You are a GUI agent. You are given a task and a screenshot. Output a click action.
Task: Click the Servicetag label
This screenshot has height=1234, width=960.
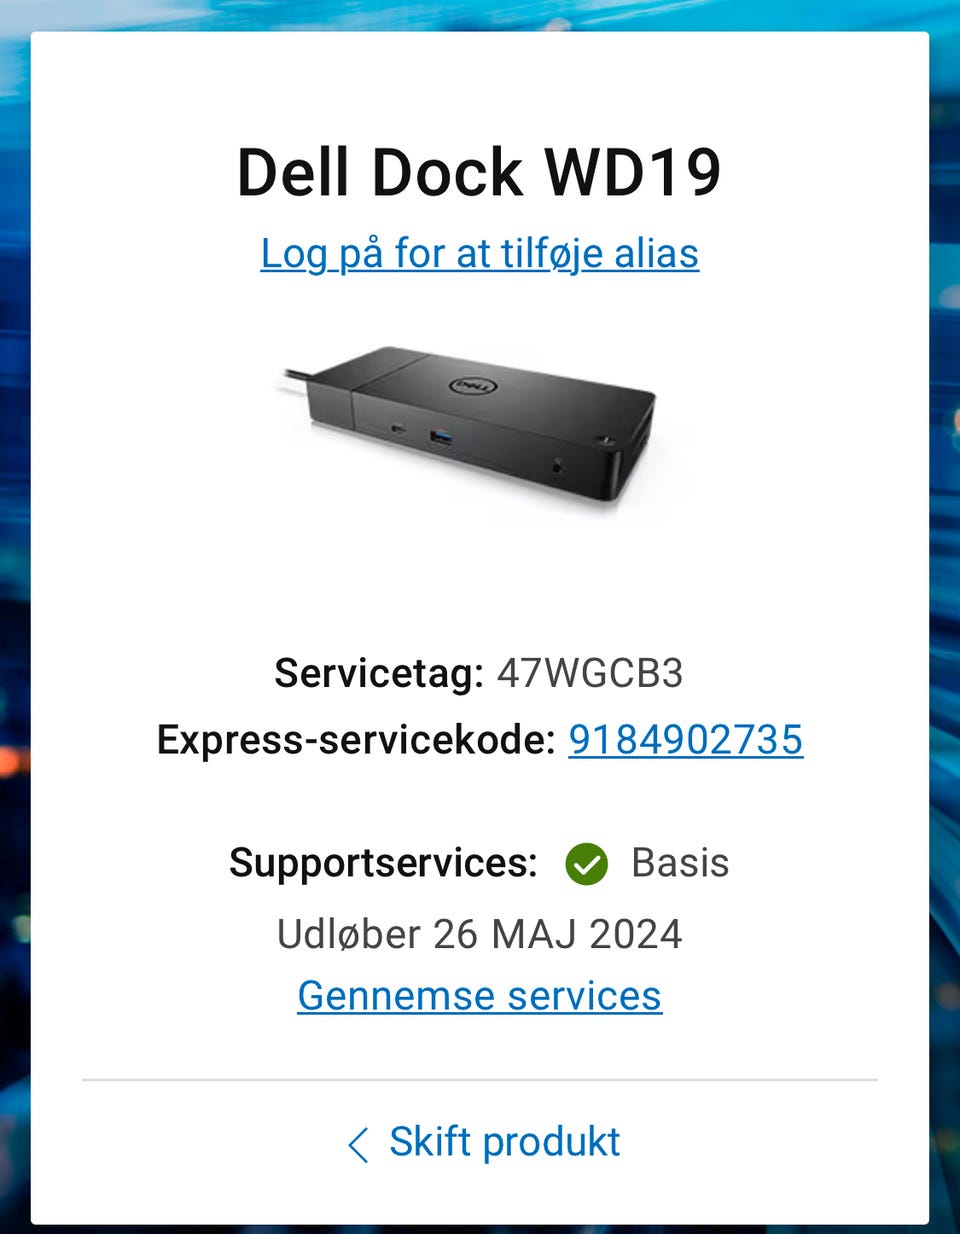tap(380, 673)
